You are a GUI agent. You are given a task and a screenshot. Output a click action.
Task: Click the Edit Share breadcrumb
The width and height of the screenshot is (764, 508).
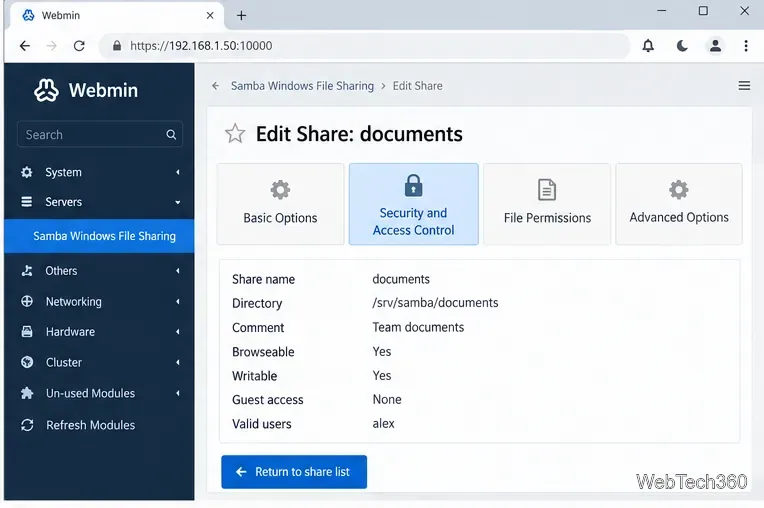click(418, 86)
